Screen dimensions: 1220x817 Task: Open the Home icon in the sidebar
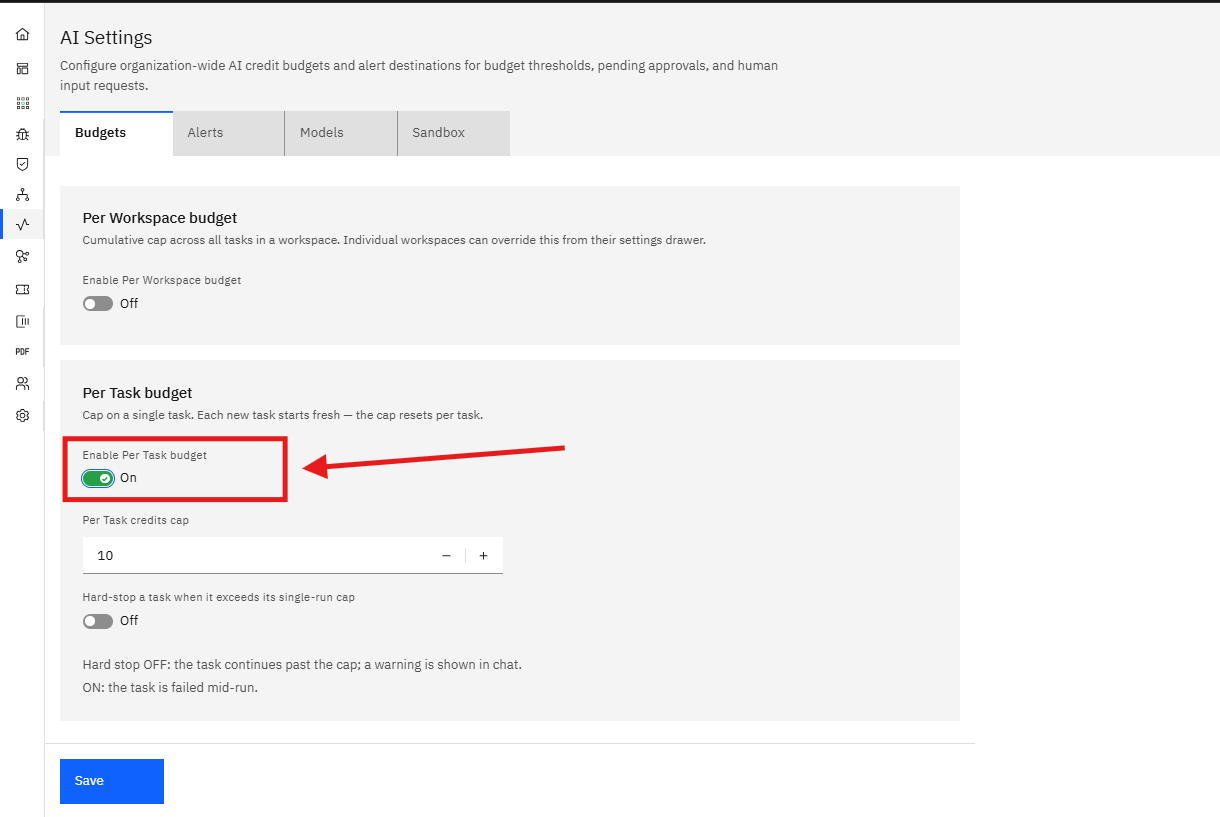pyautogui.click(x=22, y=35)
